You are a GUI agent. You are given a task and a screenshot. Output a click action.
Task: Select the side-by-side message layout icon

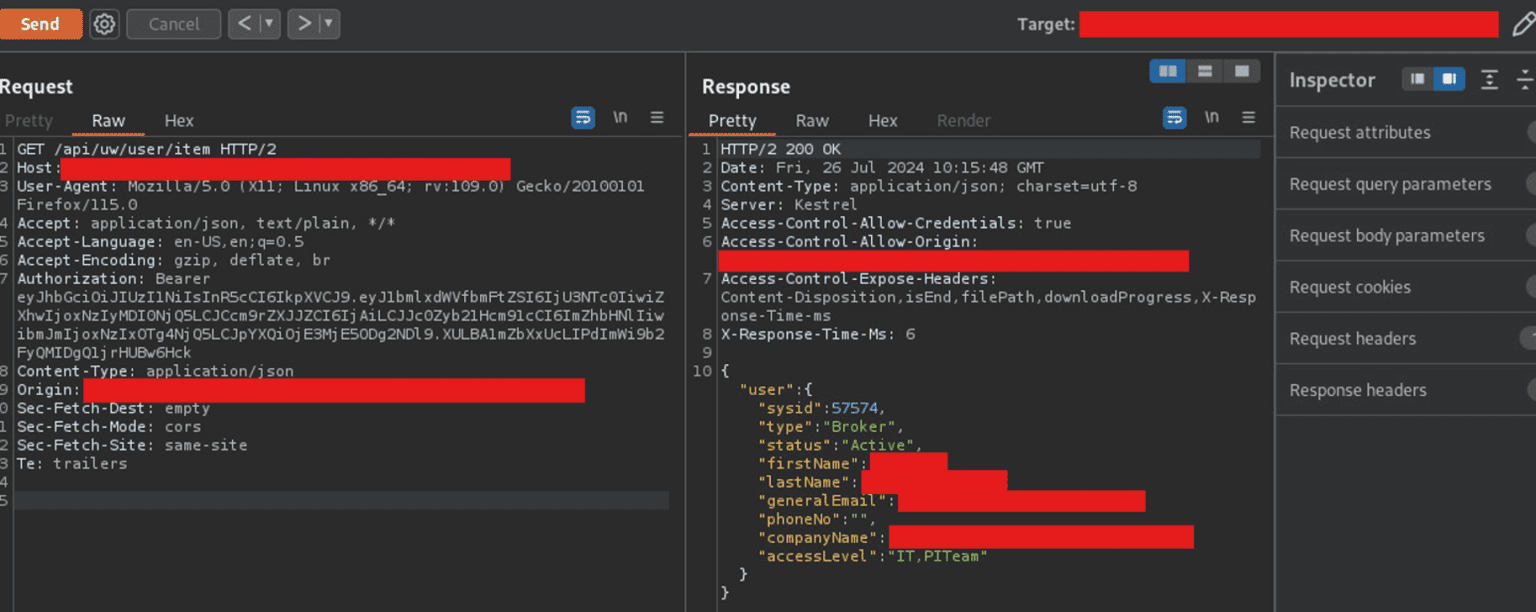click(1167, 71)
